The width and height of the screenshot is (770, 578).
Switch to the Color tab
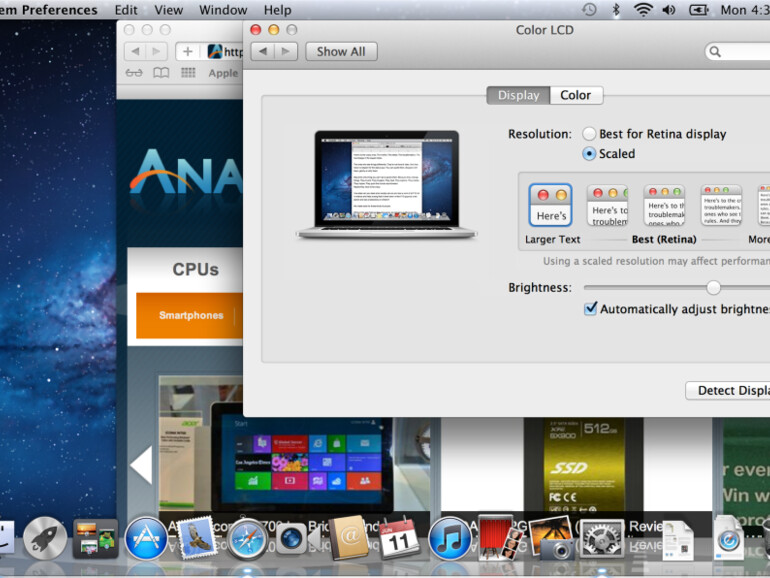click(x=576, y=95)
